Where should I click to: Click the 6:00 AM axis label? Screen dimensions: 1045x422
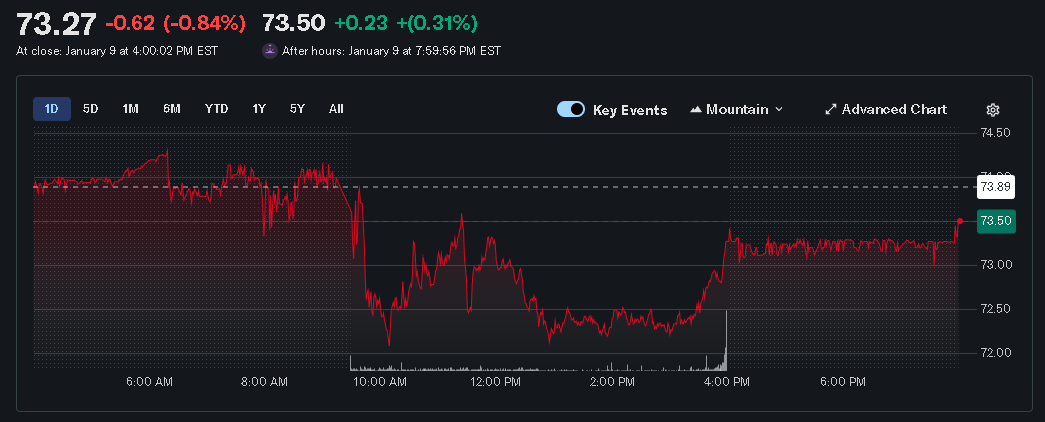tap(149, 382)
